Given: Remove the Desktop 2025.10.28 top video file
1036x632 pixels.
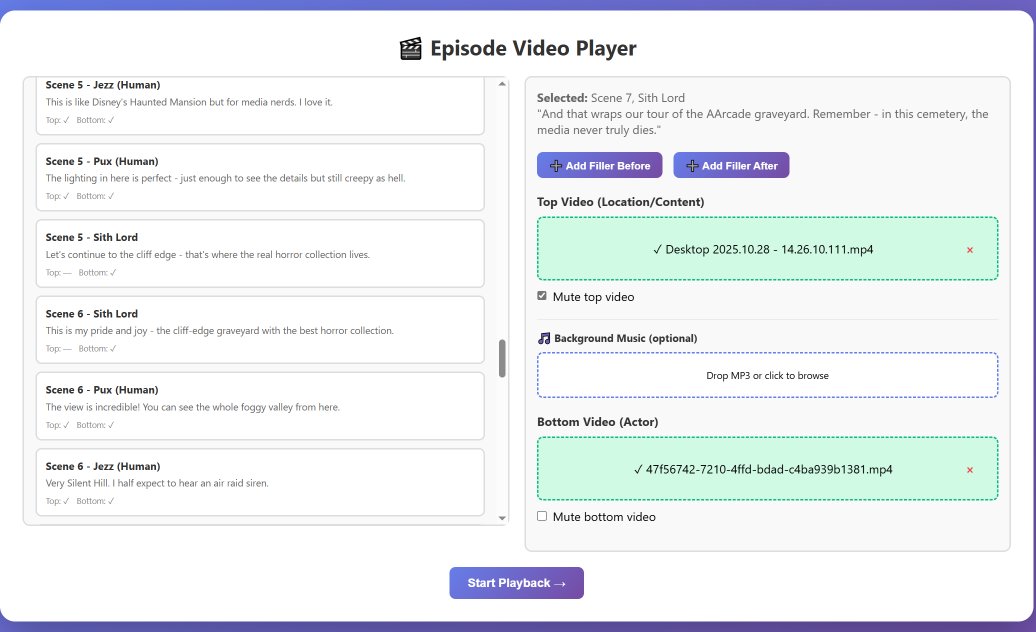Looking at the screenshot, I should coord(969,250).
